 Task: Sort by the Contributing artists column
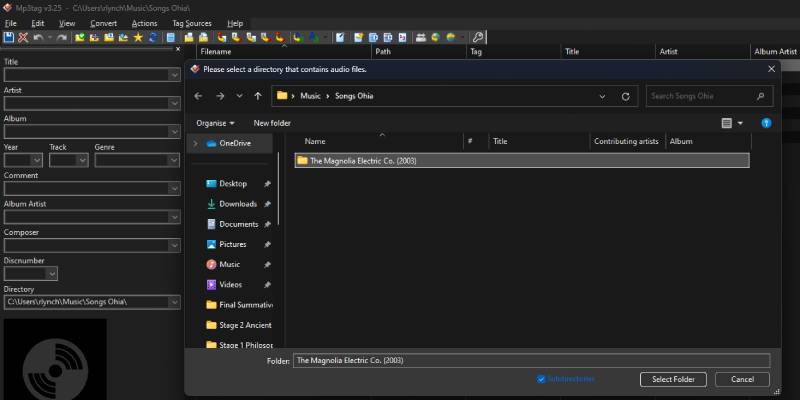tap(626, 141)
